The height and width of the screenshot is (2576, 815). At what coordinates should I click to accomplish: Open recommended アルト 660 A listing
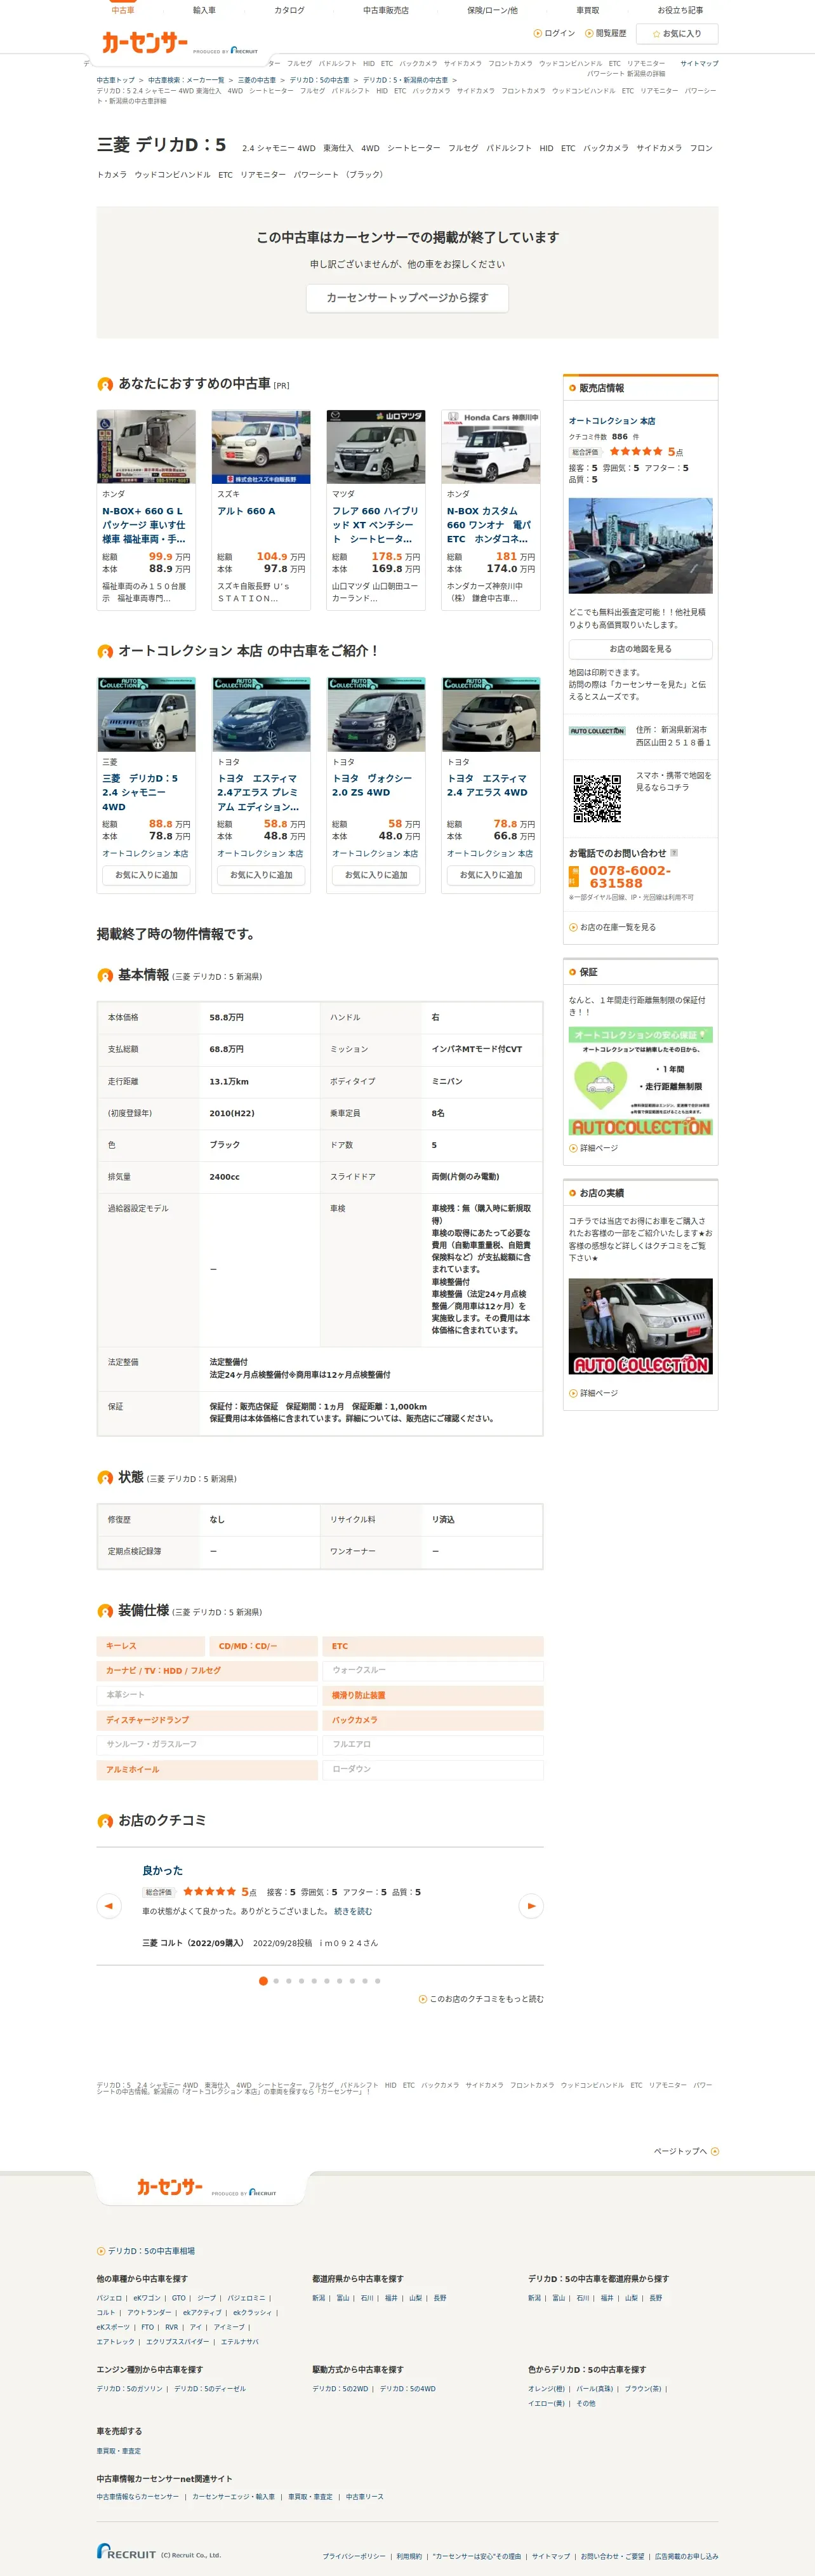coord(246,511)
